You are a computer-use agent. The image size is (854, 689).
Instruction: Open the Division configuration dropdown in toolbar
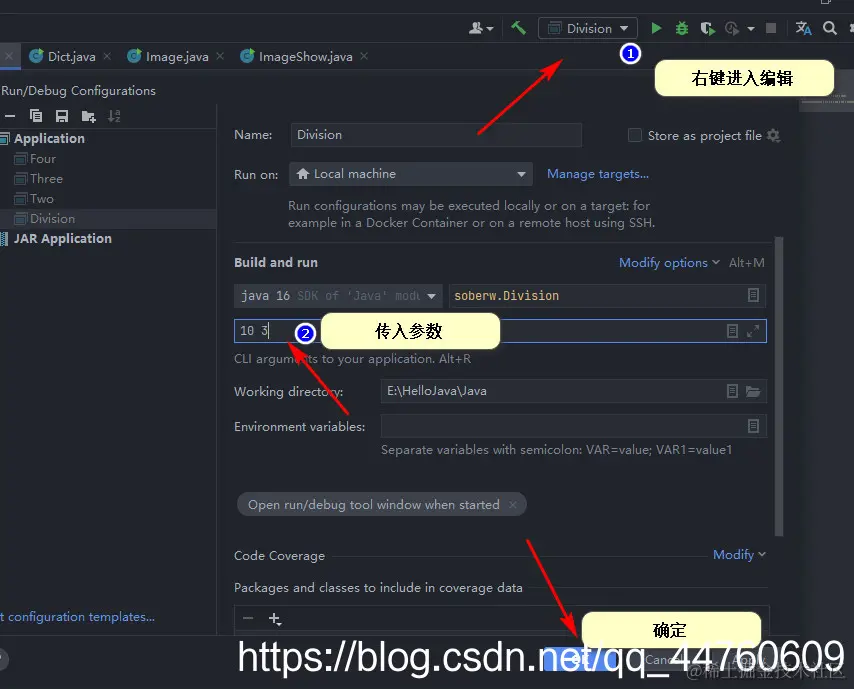587,28
